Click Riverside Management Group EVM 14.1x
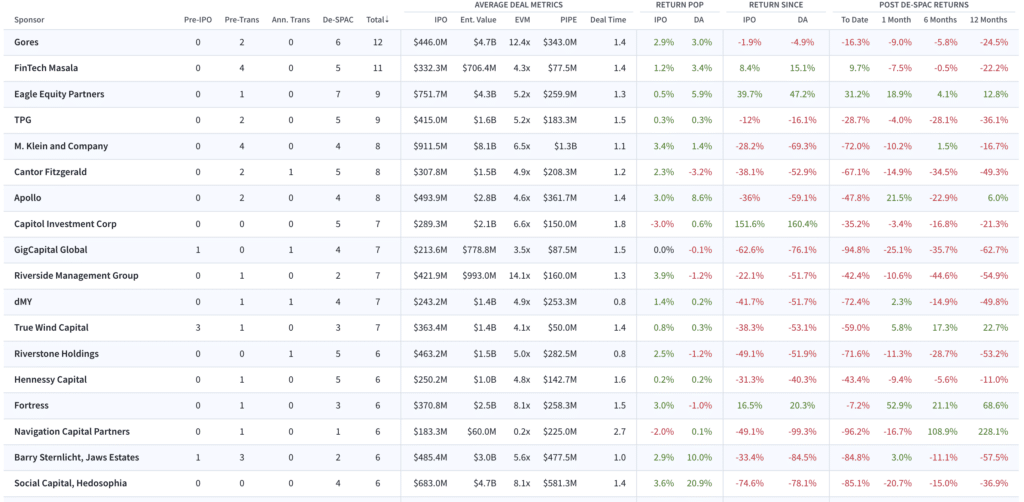1024x502 pixels. click(519, 275)
